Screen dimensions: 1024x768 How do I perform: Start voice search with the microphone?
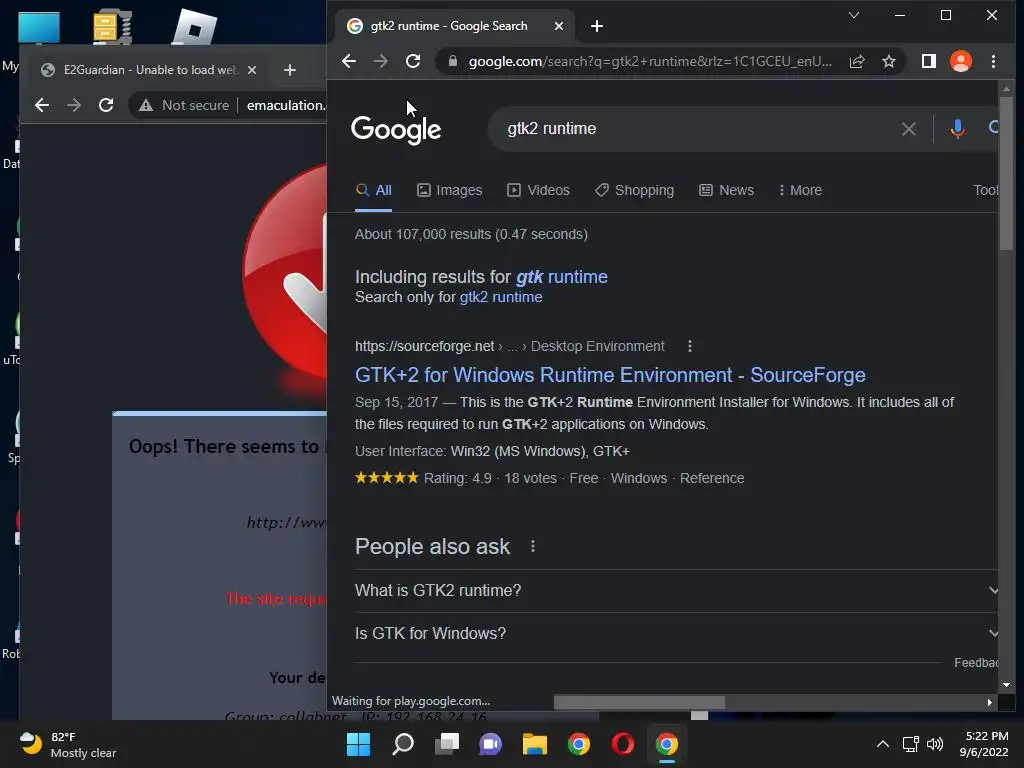(x=957, y=129)
